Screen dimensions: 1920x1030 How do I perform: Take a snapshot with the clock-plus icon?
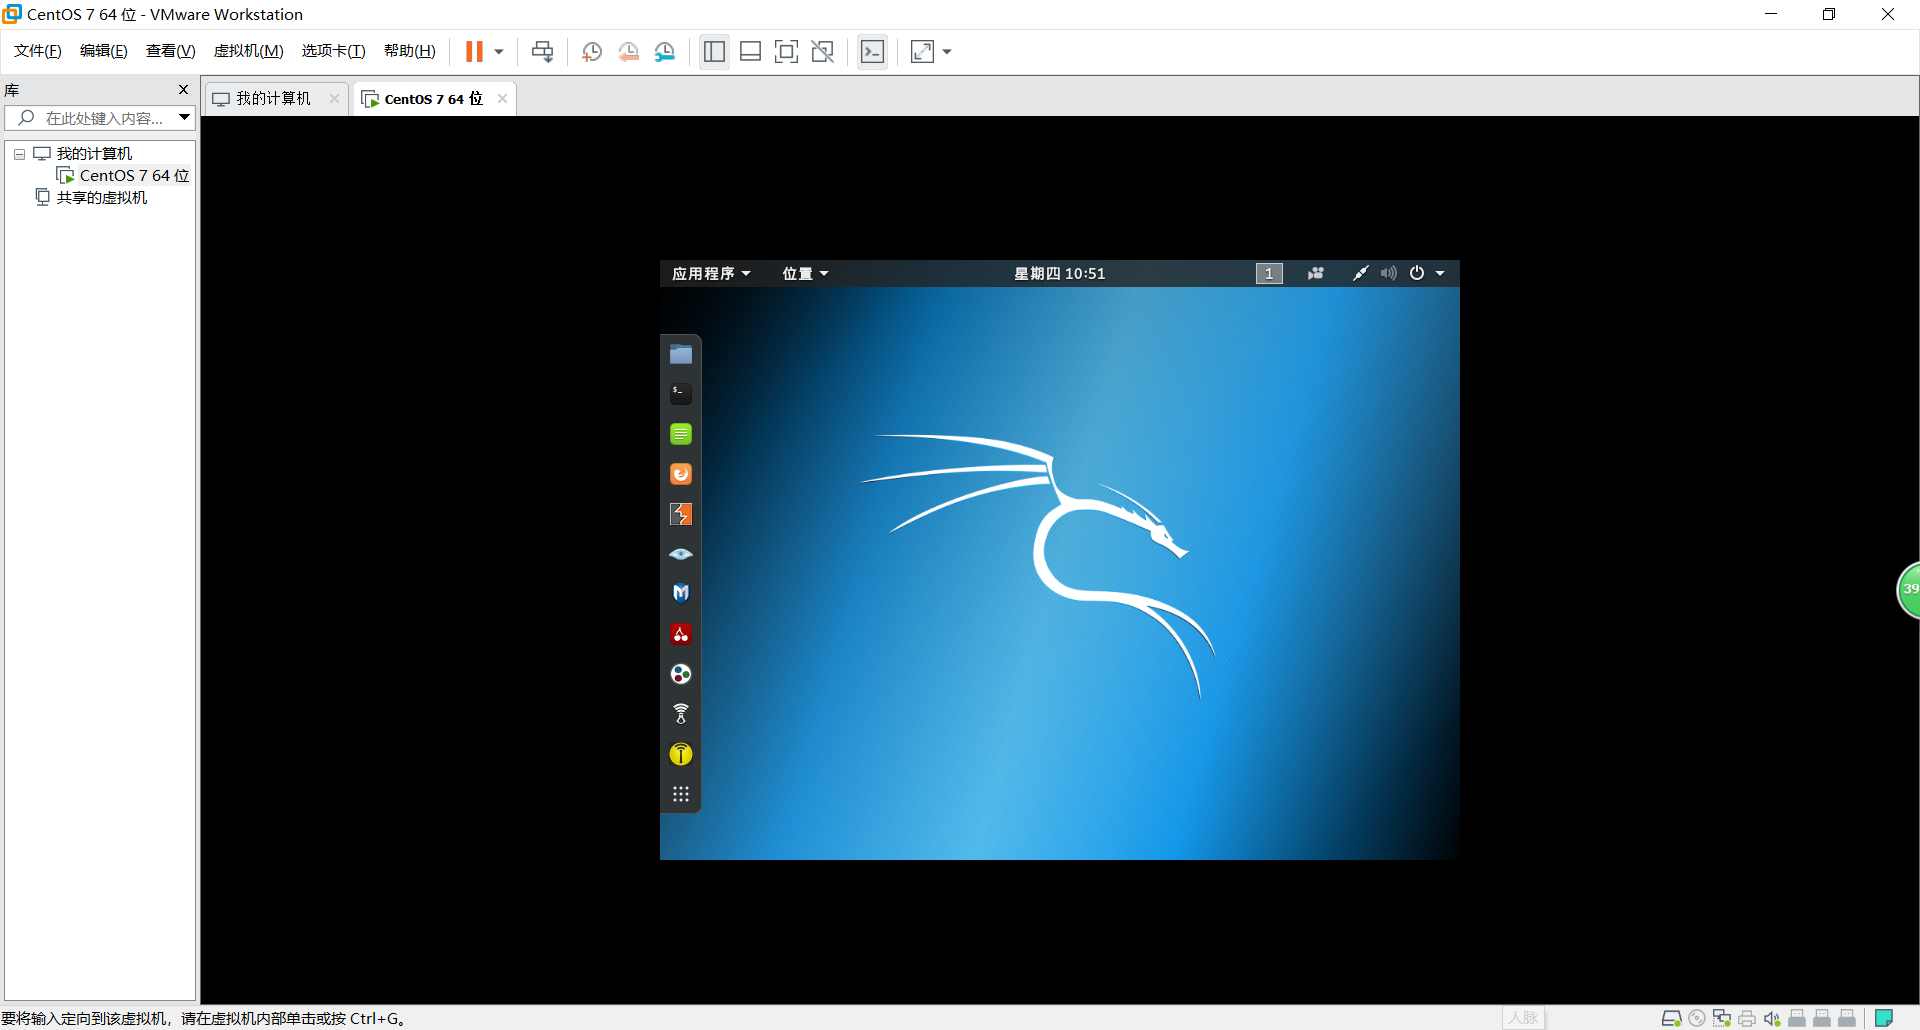(x=592, y=51)
